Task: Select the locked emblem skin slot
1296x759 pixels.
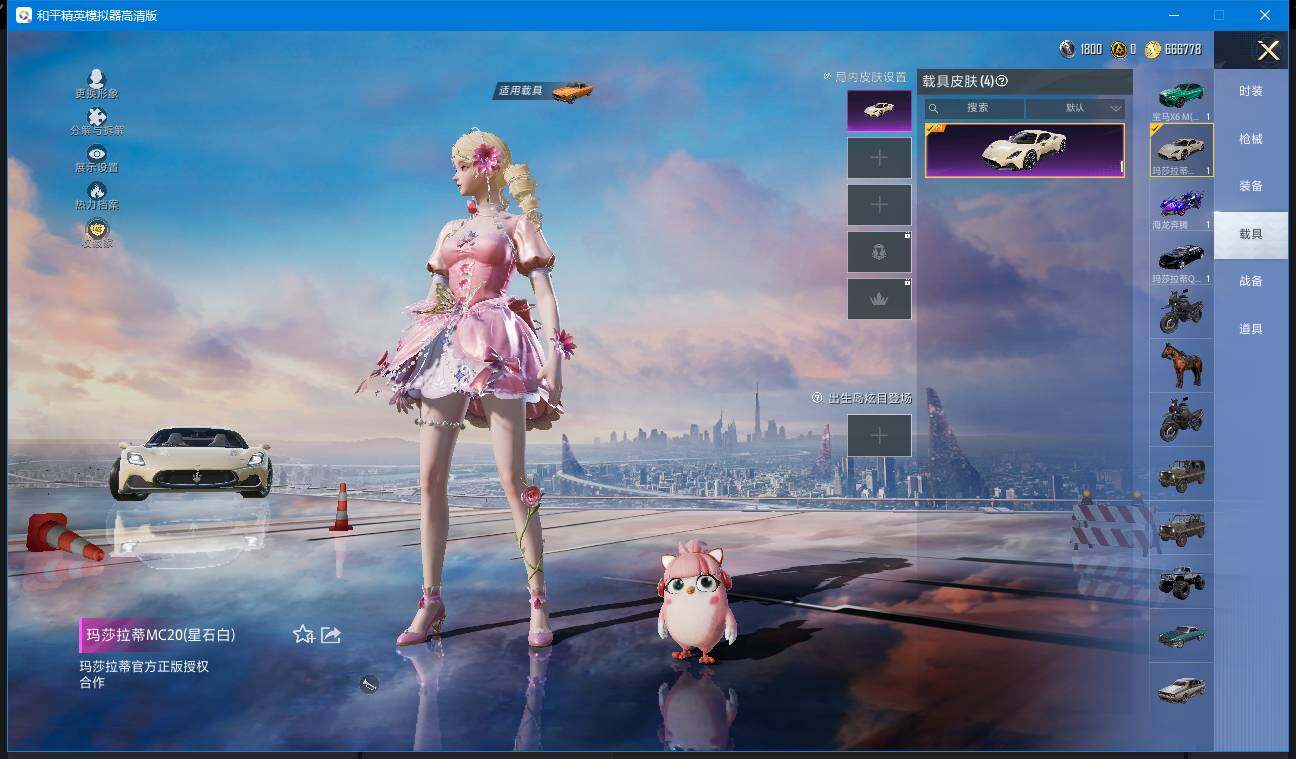Action: click(879, 252)
